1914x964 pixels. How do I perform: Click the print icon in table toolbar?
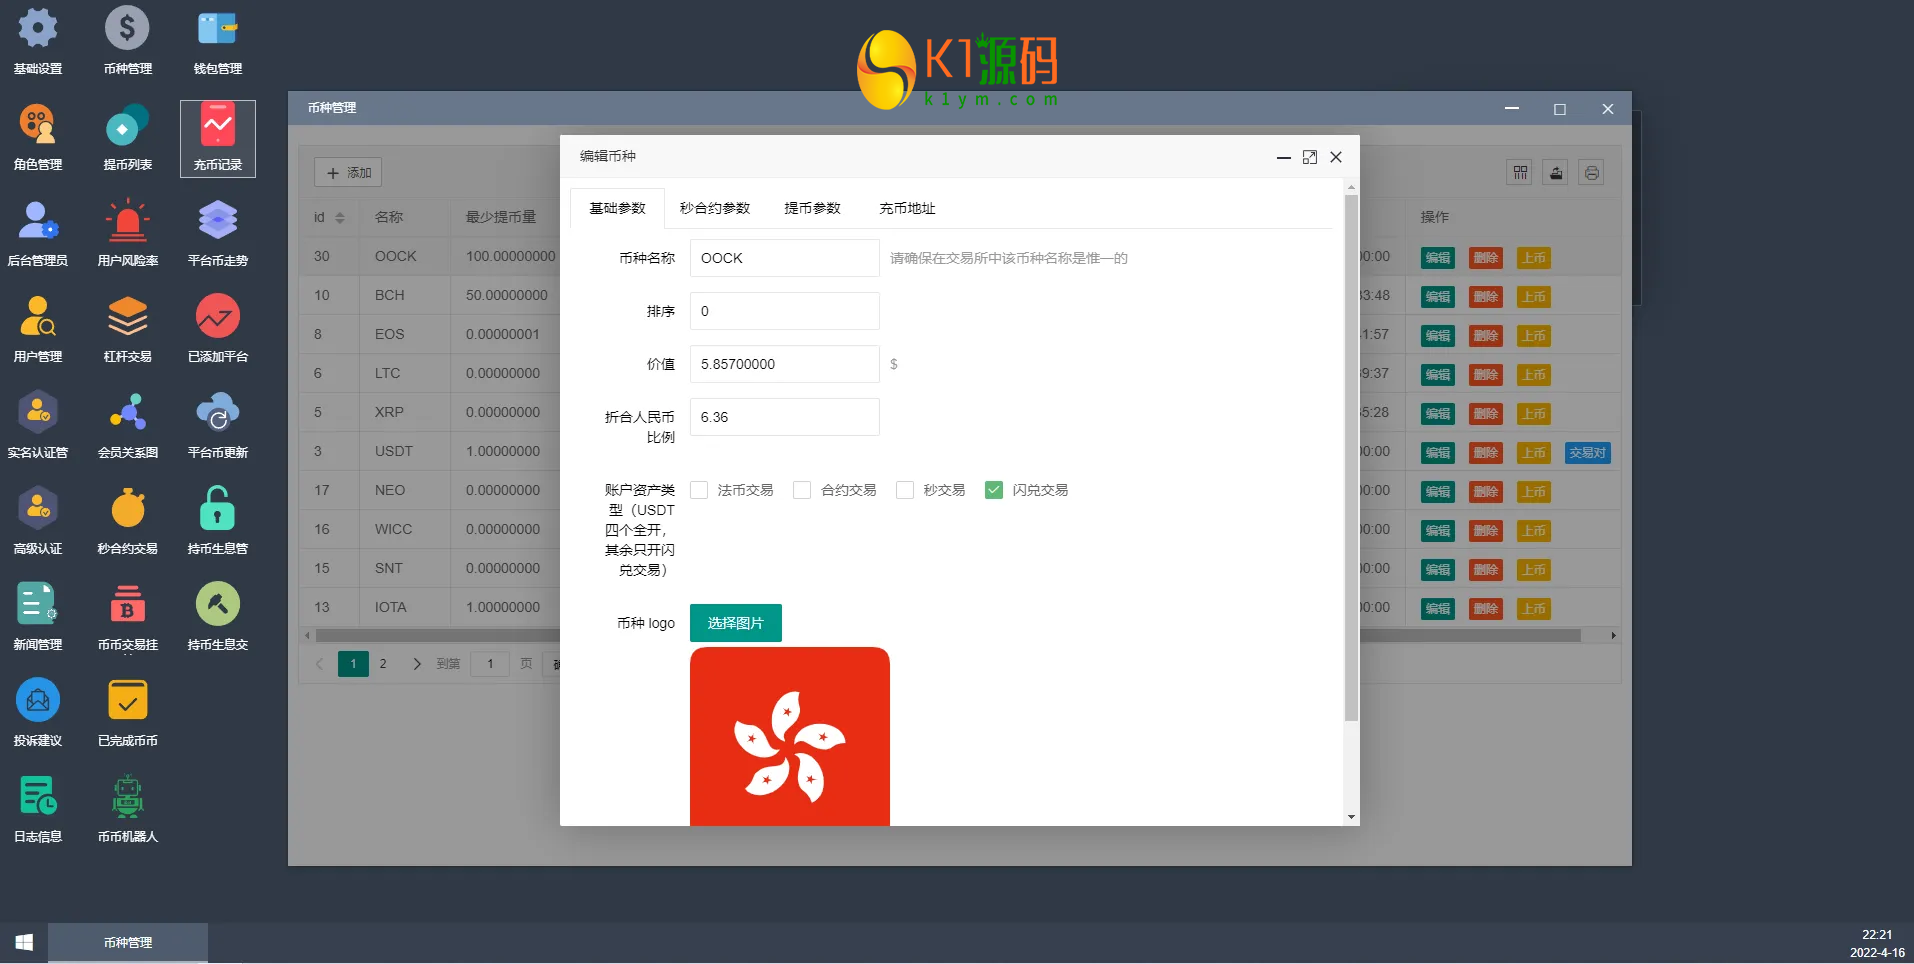[x=1592, y=172]
